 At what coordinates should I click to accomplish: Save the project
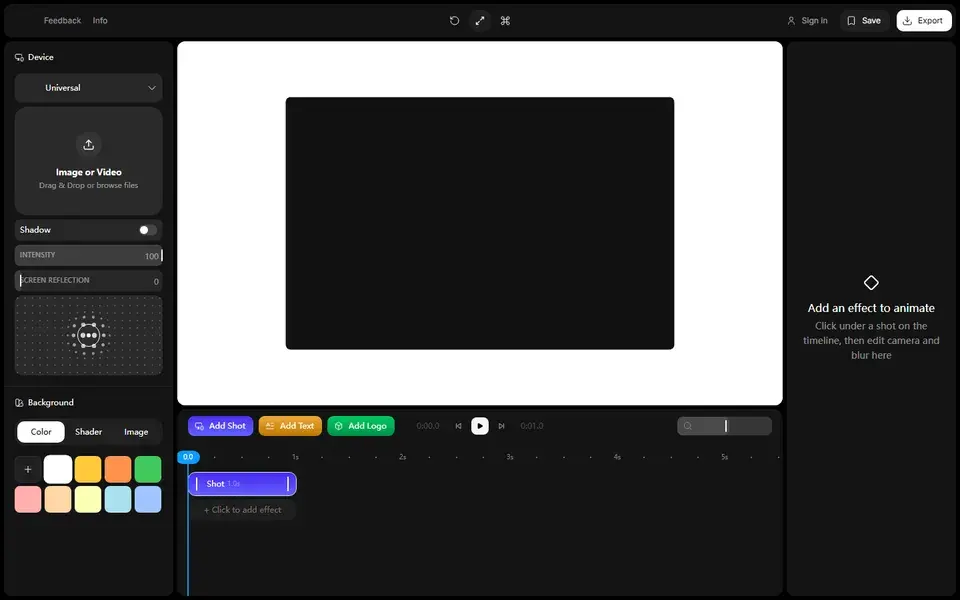(x=864, y=21)
